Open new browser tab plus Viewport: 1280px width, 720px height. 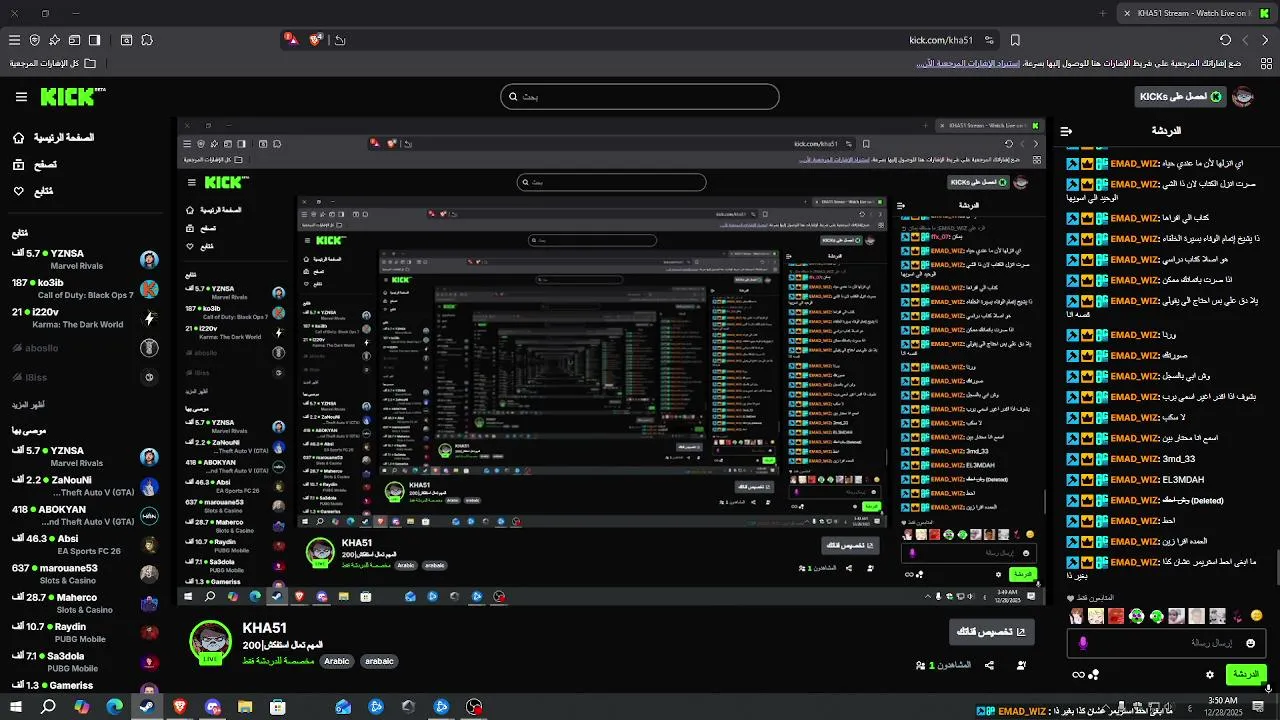[x=1103, y=13]
